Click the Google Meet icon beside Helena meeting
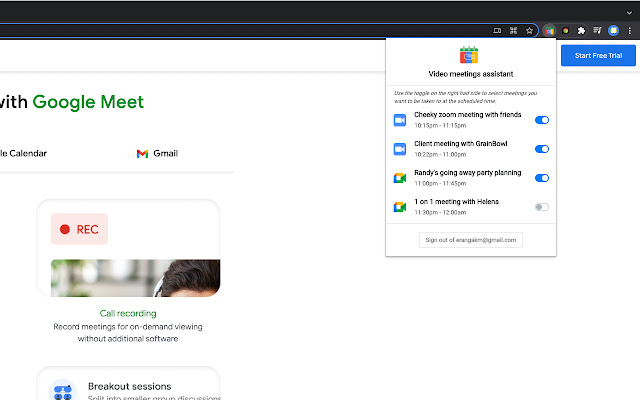640x400 pixels. pyautogui.click(x=400, y=207)
